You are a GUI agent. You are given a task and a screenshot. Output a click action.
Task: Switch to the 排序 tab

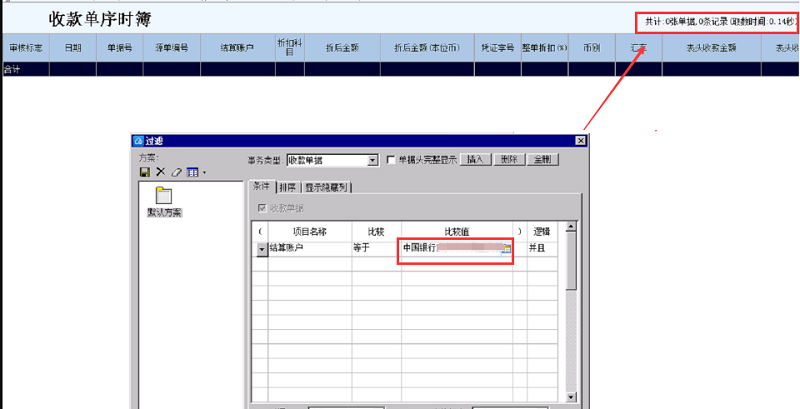[x=288, y=186]
